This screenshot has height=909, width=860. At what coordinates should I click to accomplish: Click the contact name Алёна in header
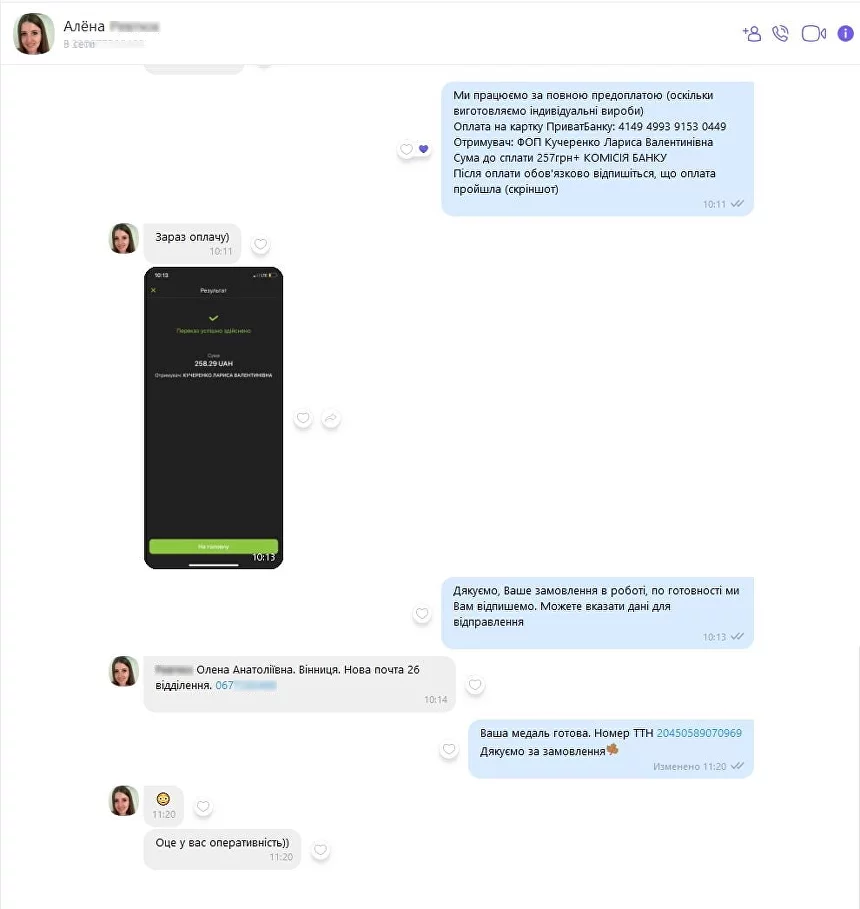(x=84, y=27)
